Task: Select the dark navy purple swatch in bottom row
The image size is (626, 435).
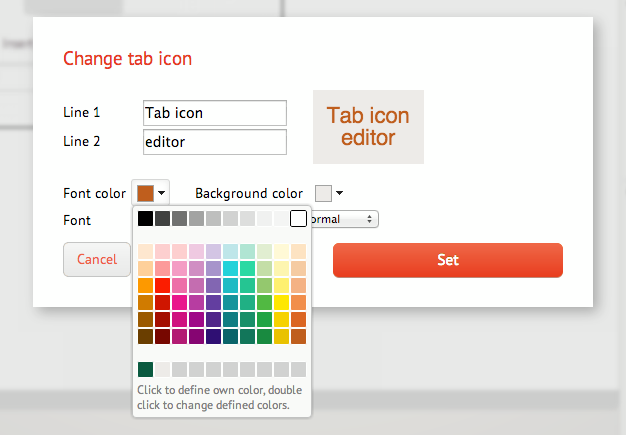Action: pos(213,336)
